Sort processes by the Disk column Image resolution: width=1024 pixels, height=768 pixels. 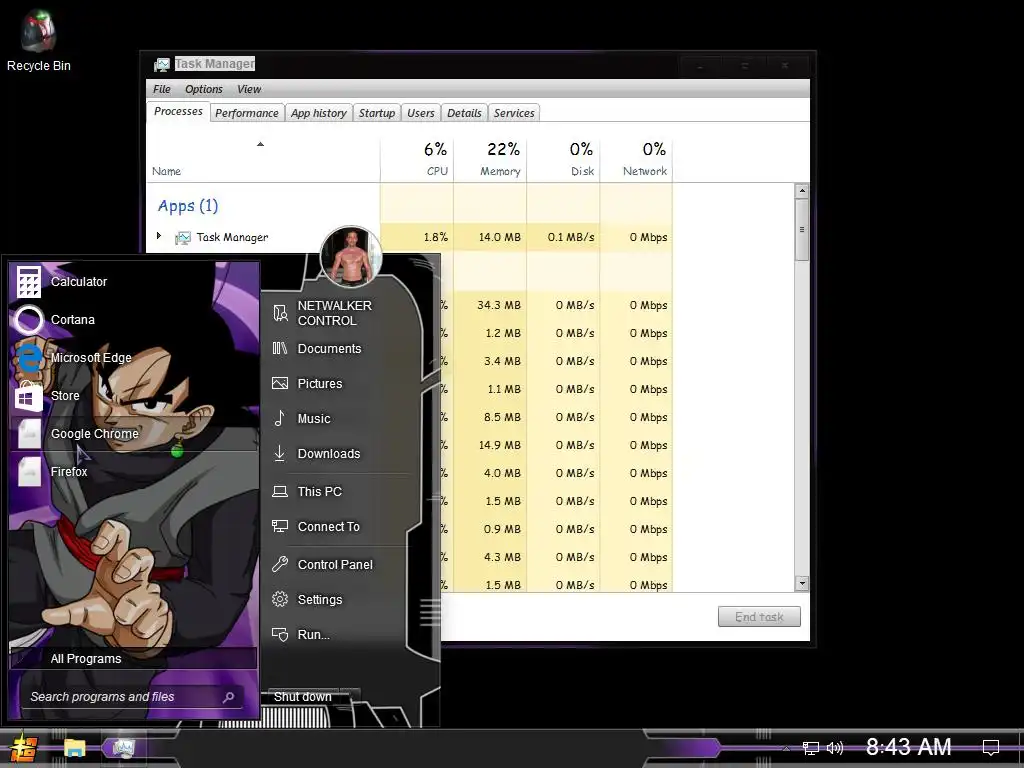coord(563,159)
